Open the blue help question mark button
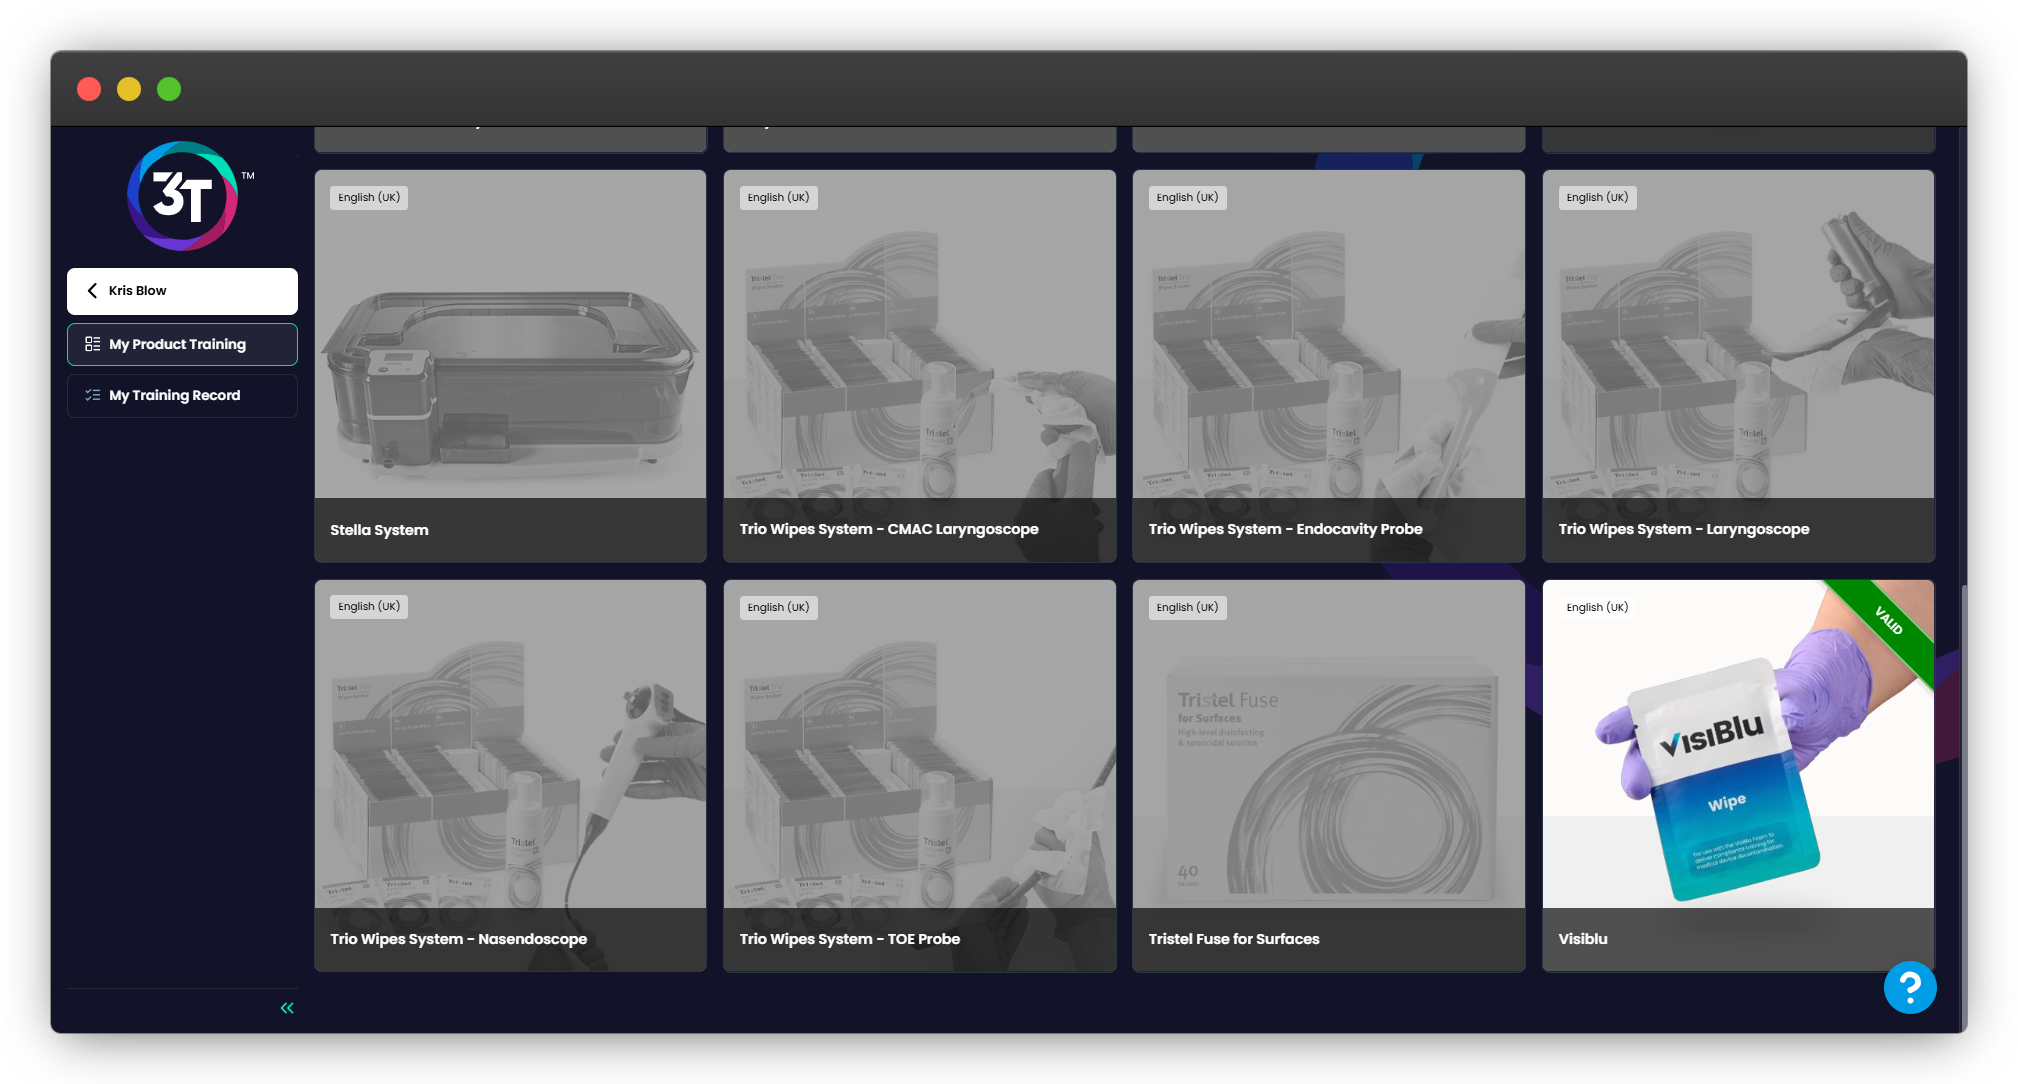 [x=1910, y=988]
